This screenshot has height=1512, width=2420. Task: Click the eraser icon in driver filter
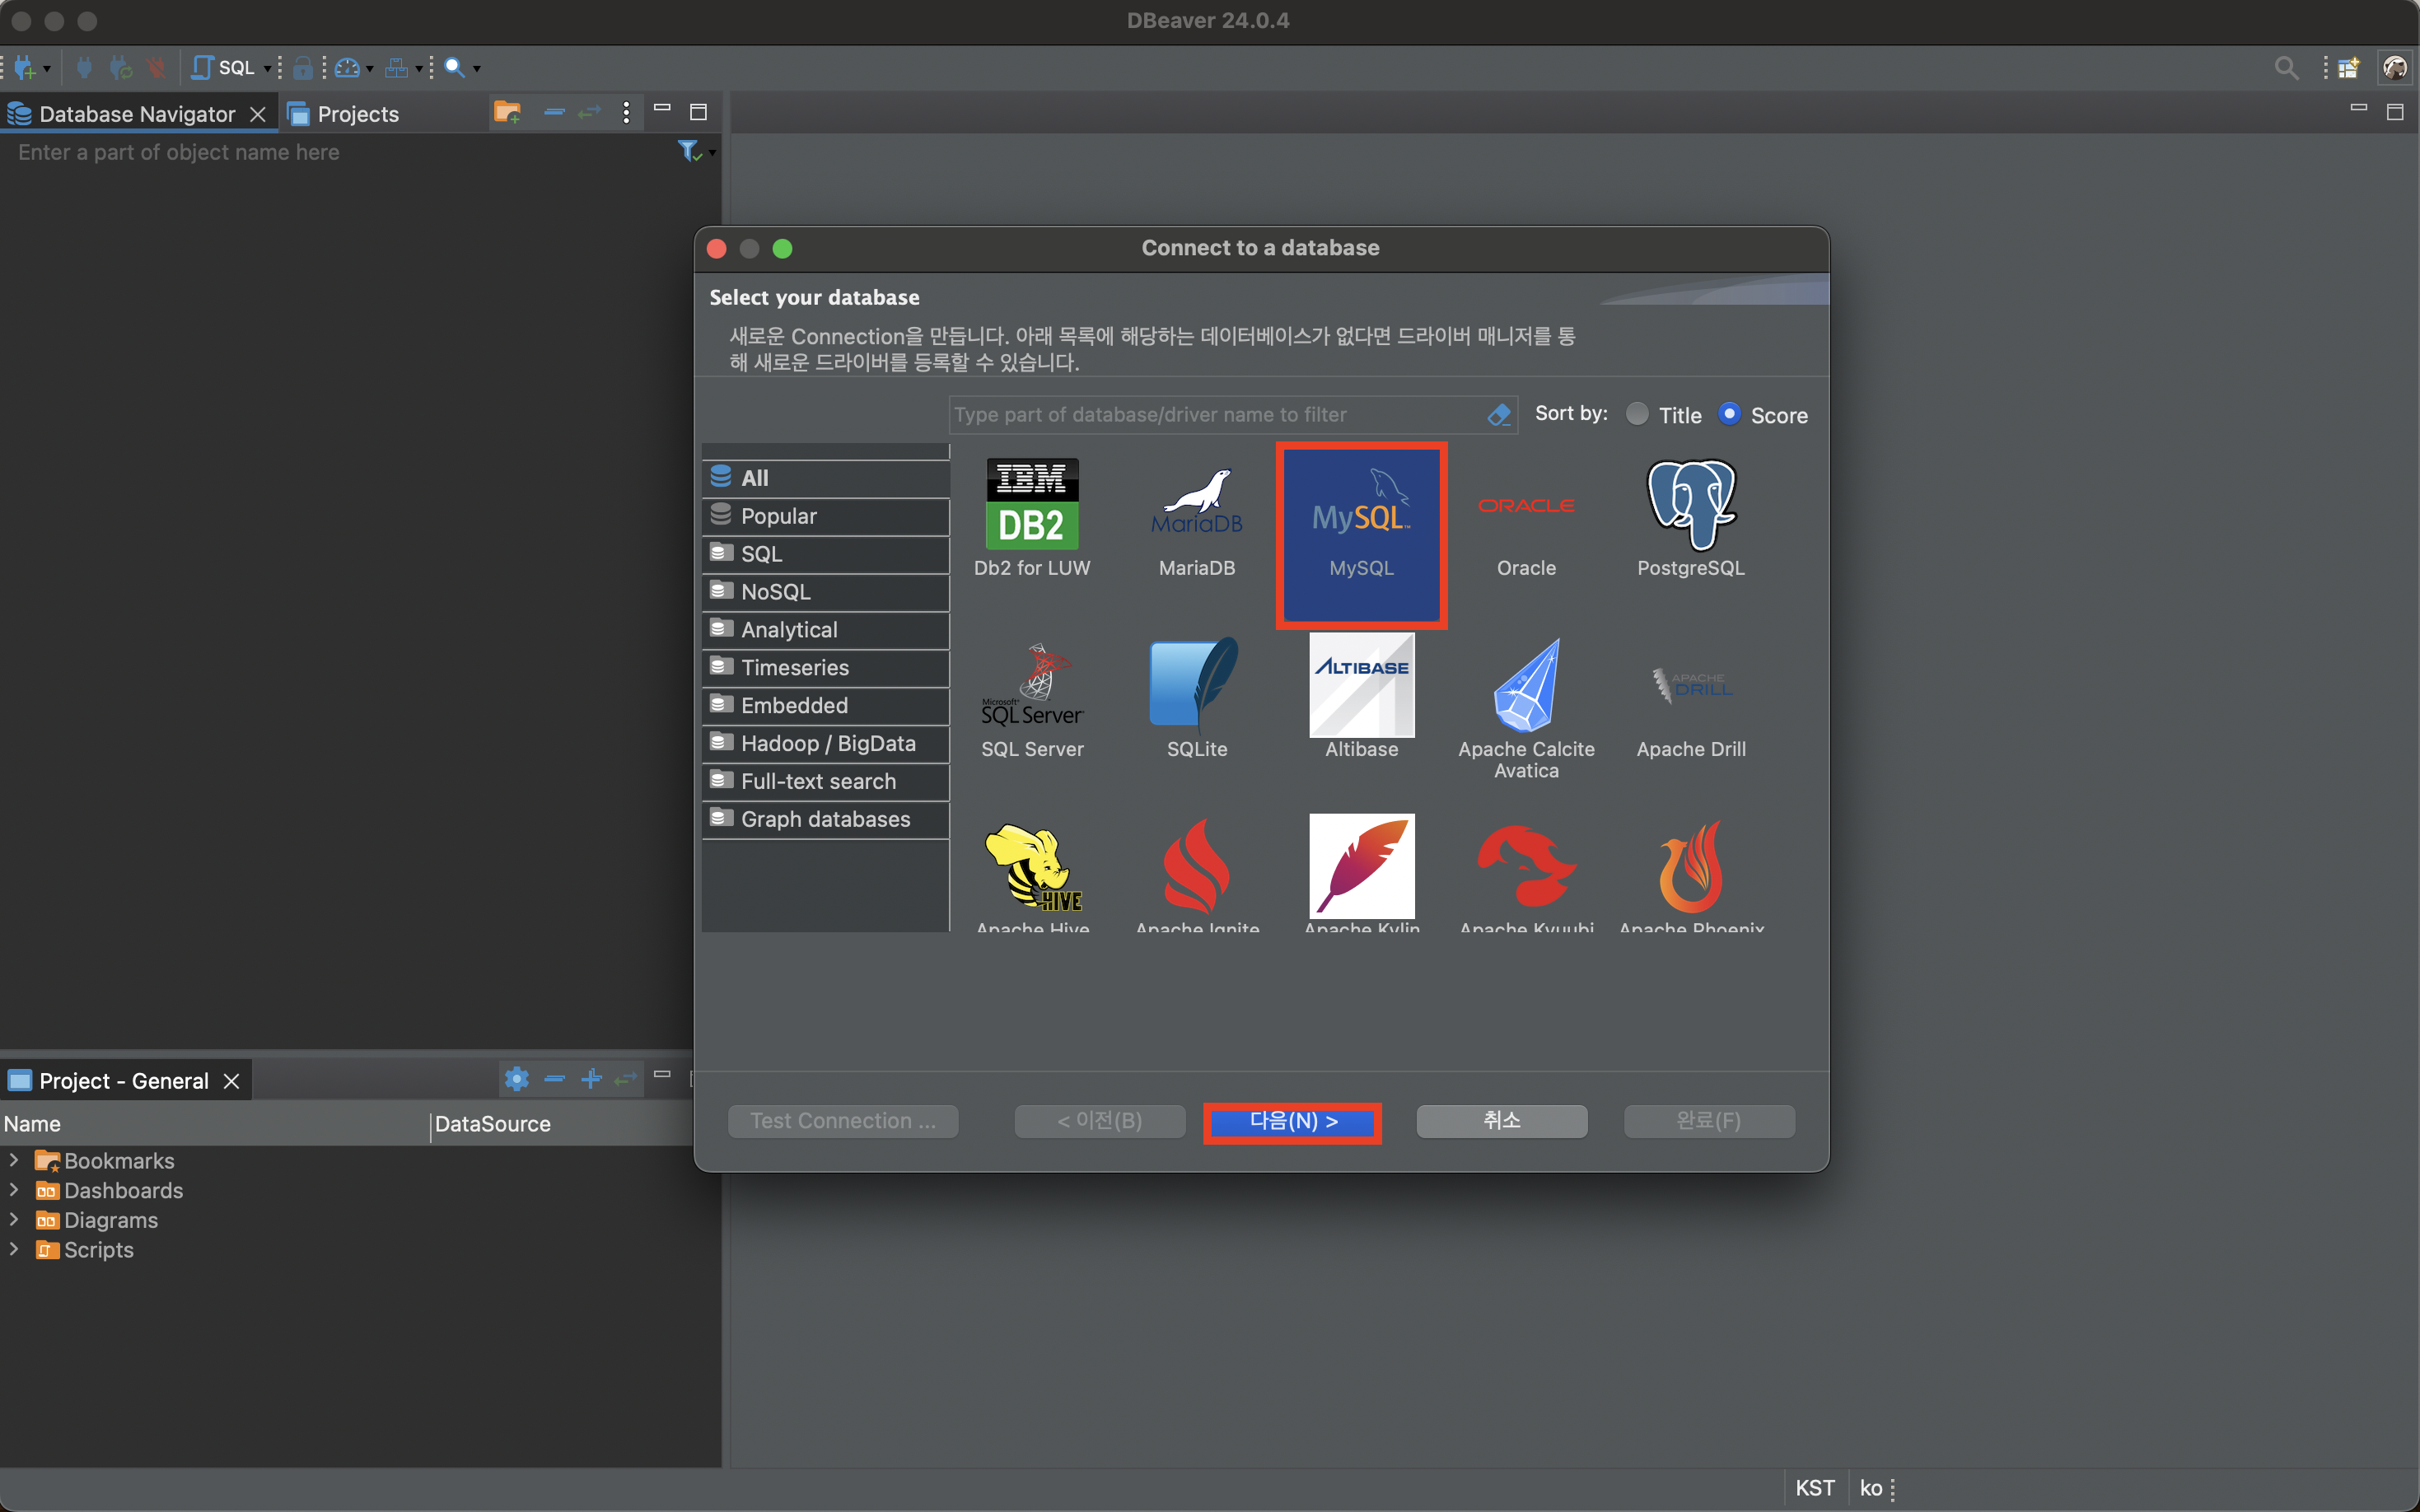coord(1498,414)
